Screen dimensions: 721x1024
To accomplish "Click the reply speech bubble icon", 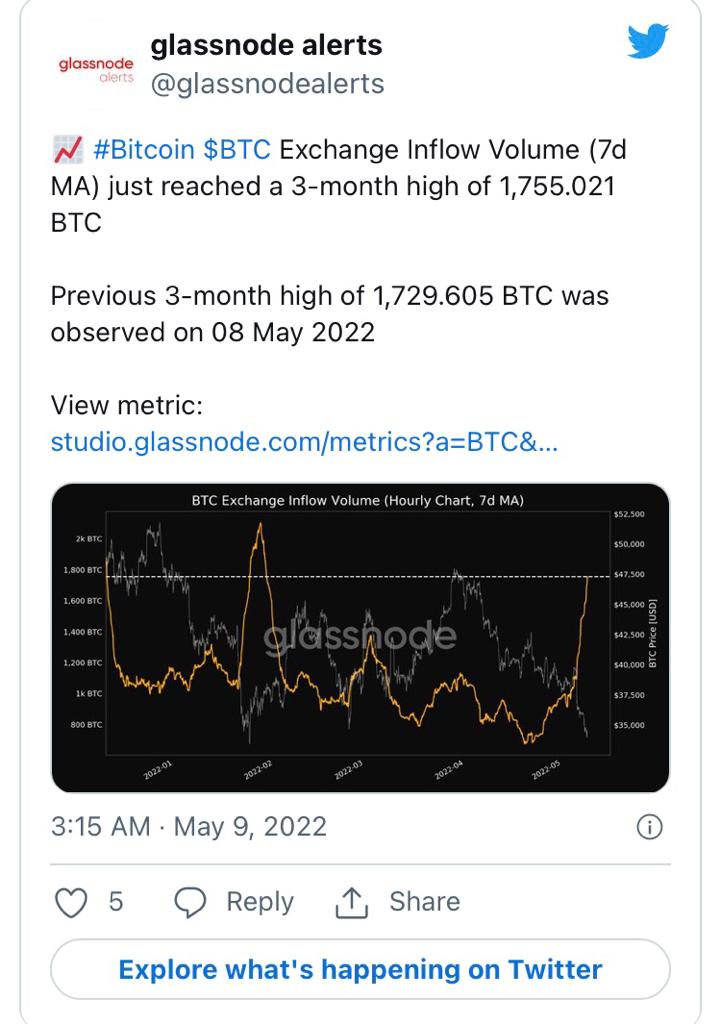I will coord(190,902).
